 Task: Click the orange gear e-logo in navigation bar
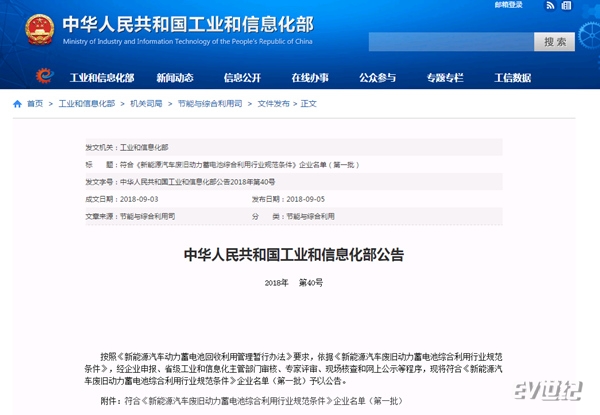tap(45, 75)
